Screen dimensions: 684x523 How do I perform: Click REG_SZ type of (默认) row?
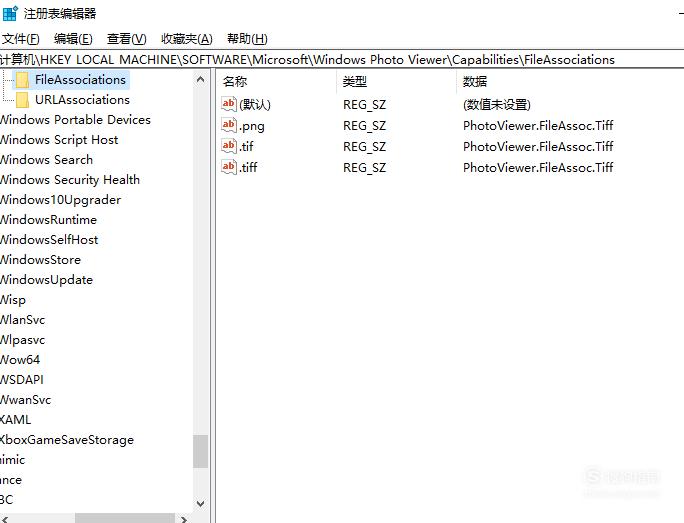[365, 105]
